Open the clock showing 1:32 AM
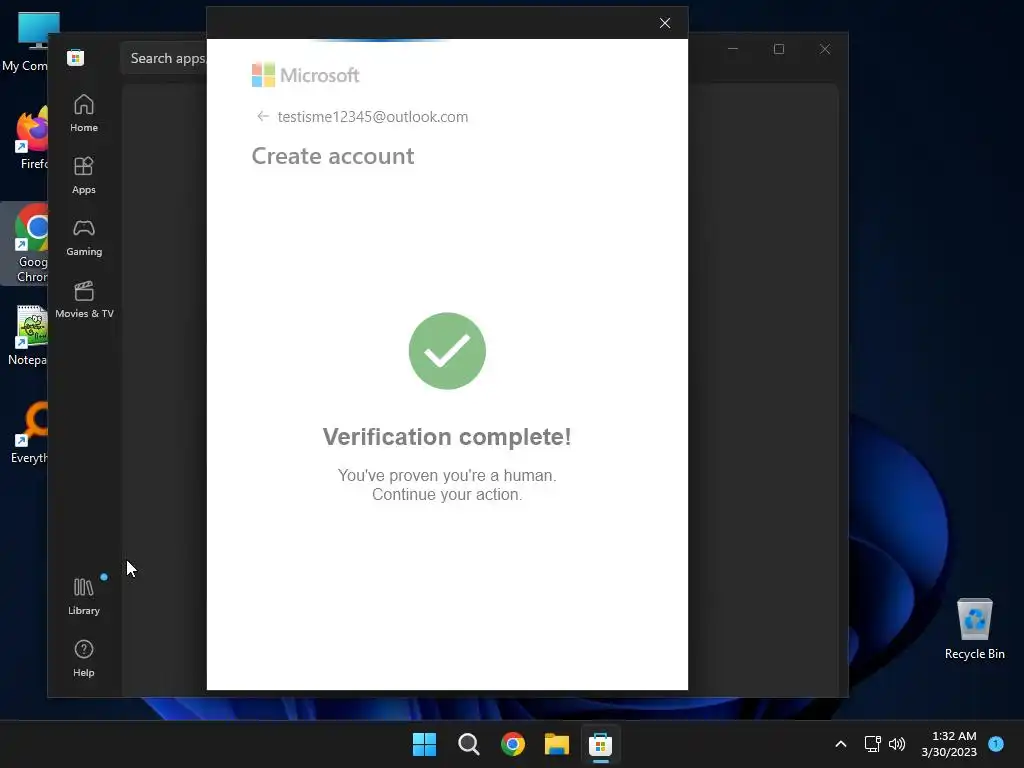Screen dimensions: 1024x768 pyautogui.click(x=950, y=744)
